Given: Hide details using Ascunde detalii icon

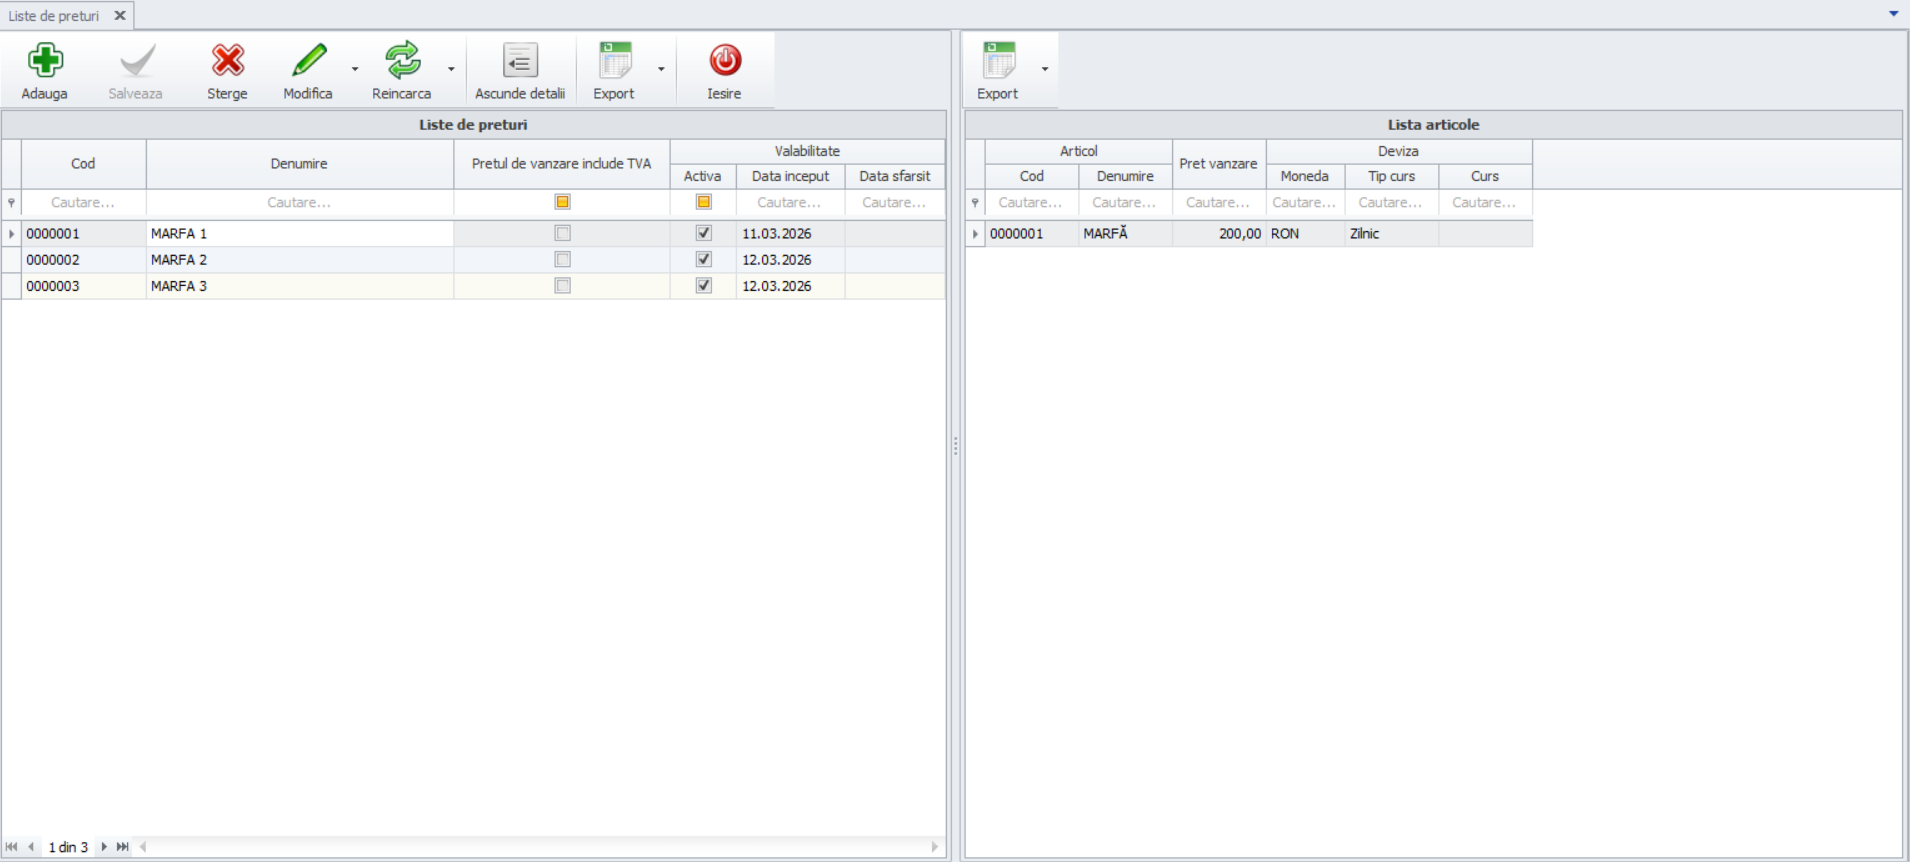Looking at the screenshot, I should point(520,61).
